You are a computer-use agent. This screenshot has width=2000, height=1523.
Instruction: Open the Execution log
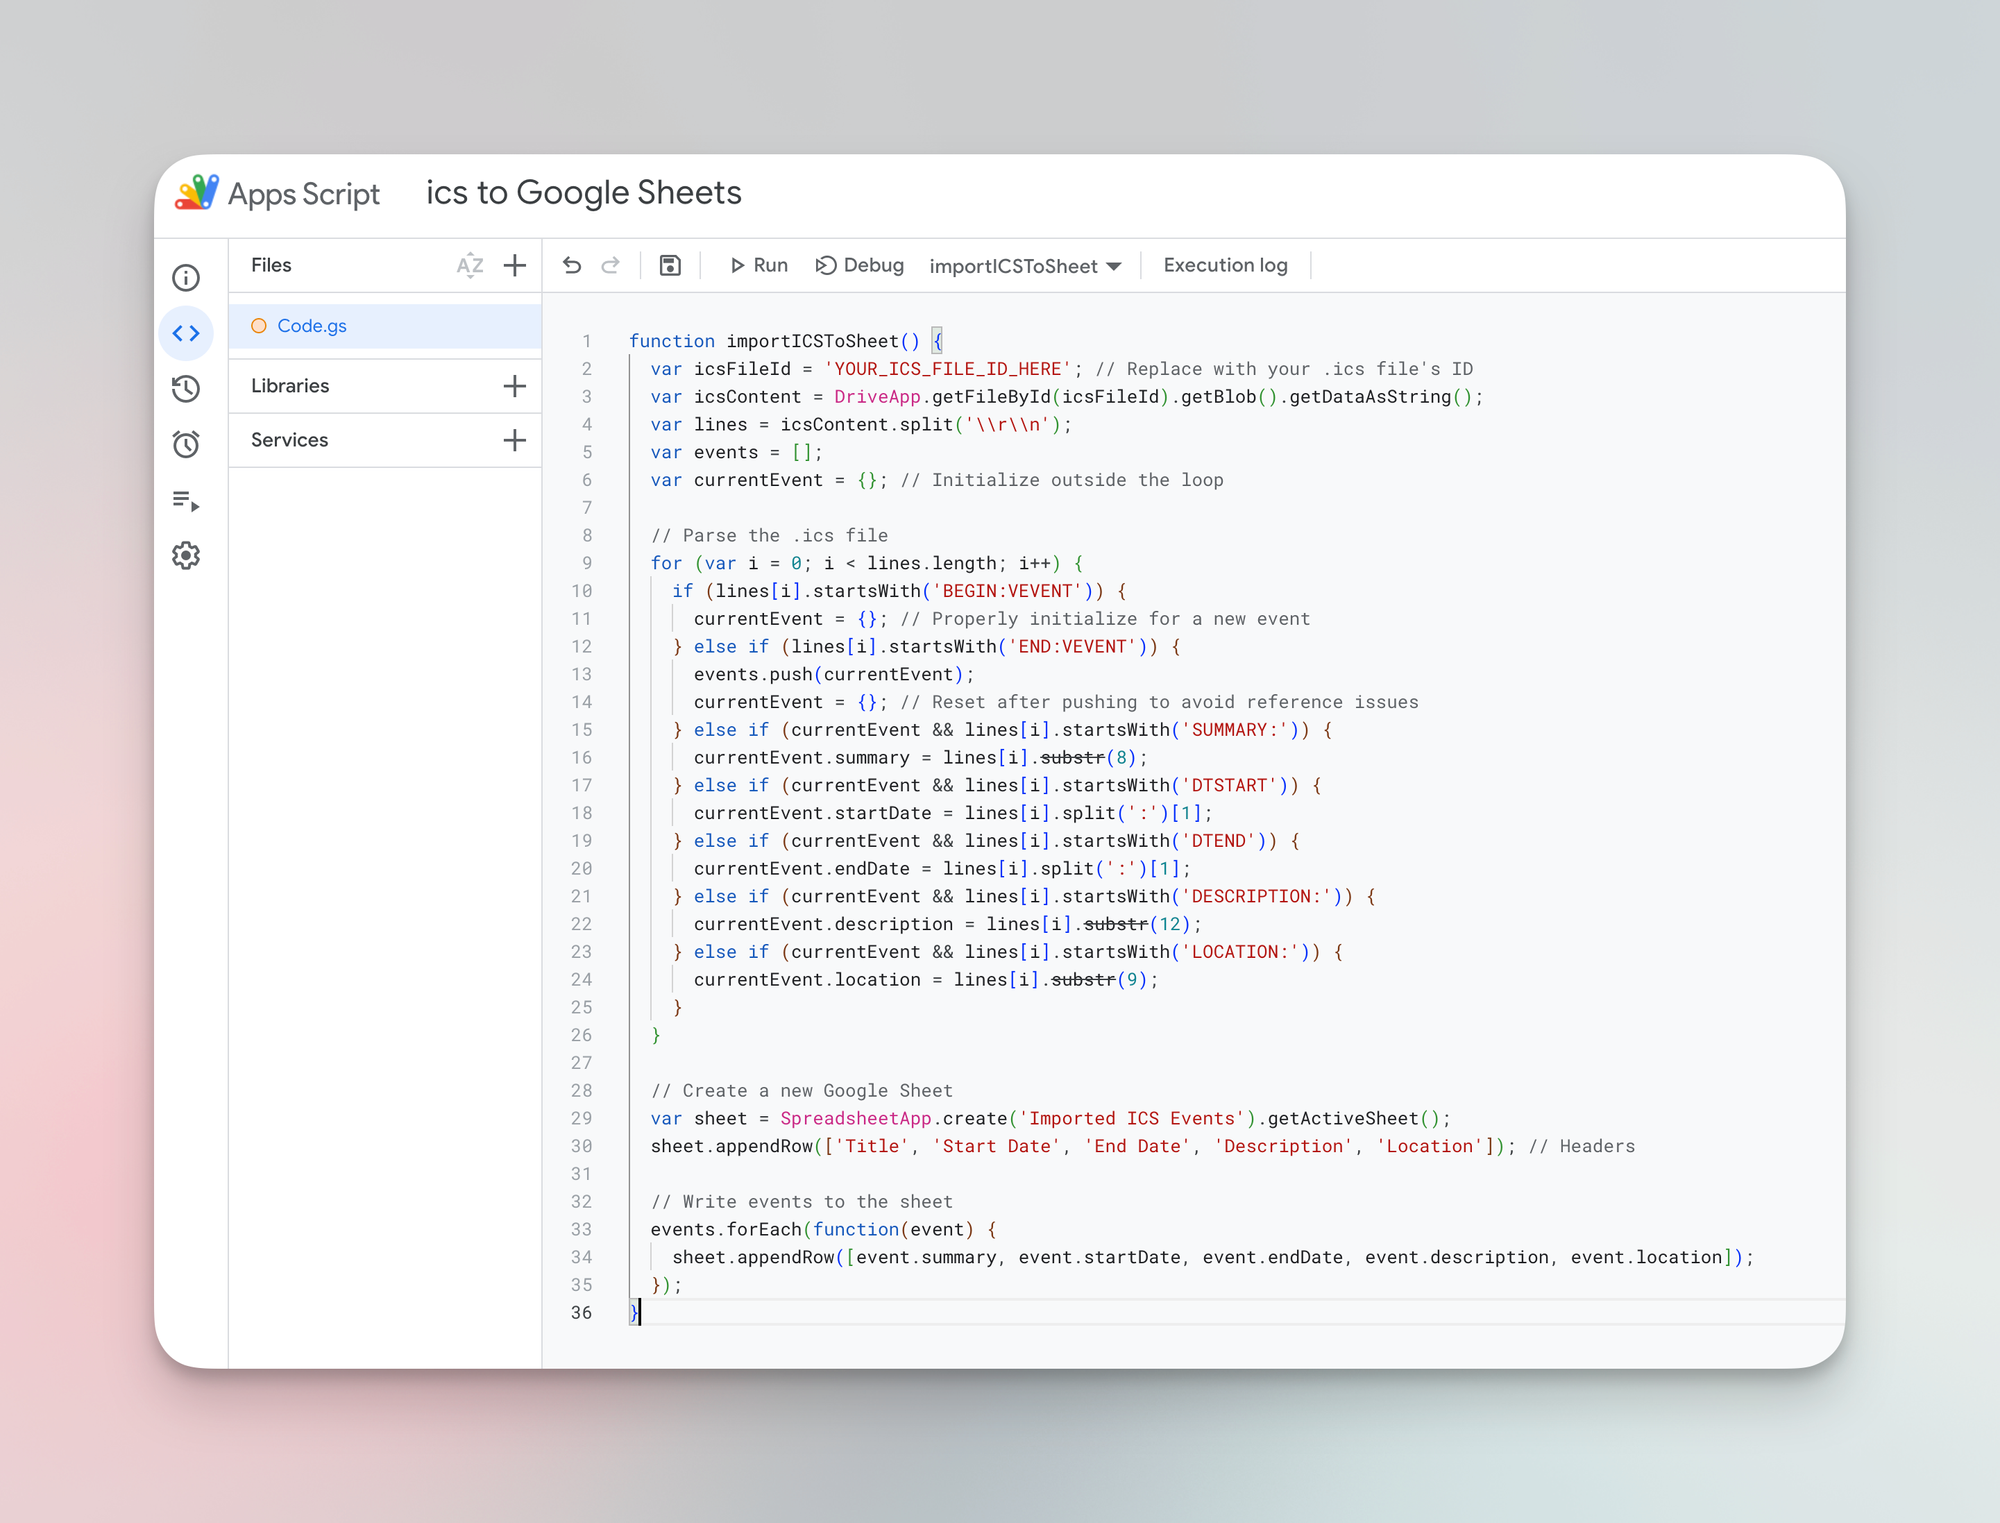click(x=1225, y=265)
